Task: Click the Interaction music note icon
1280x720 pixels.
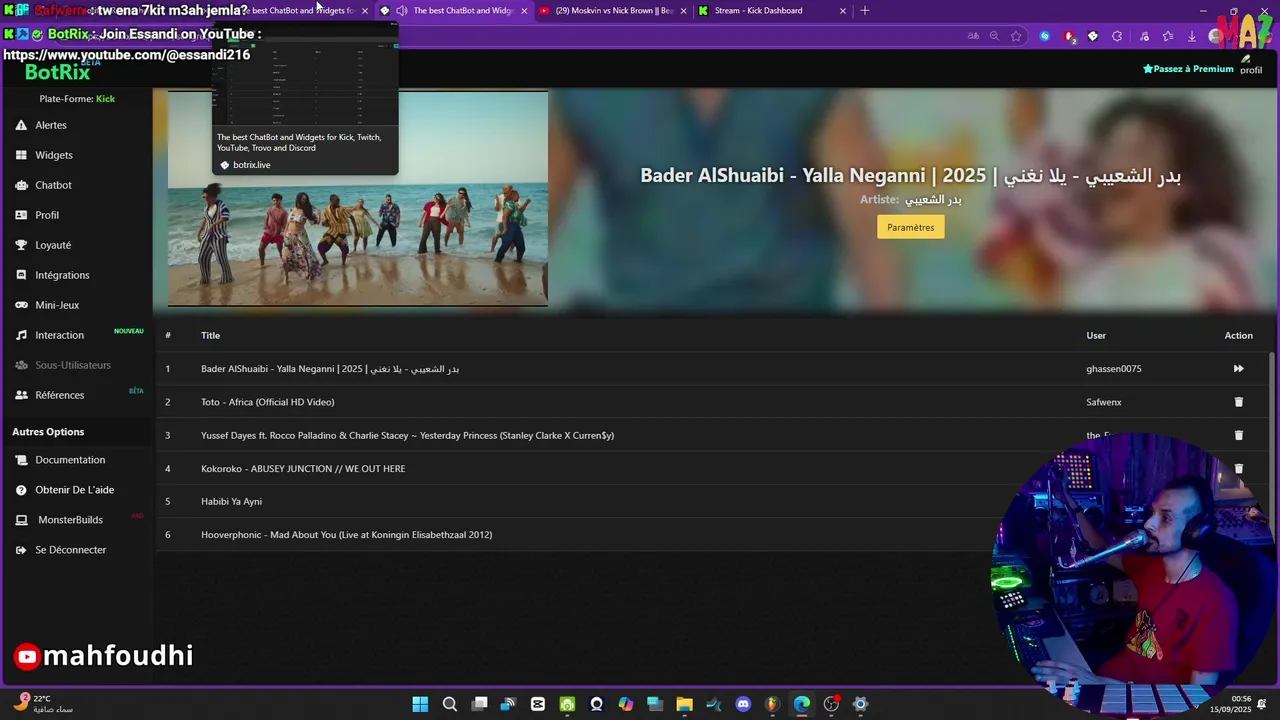Action: [x=21, y=335]
